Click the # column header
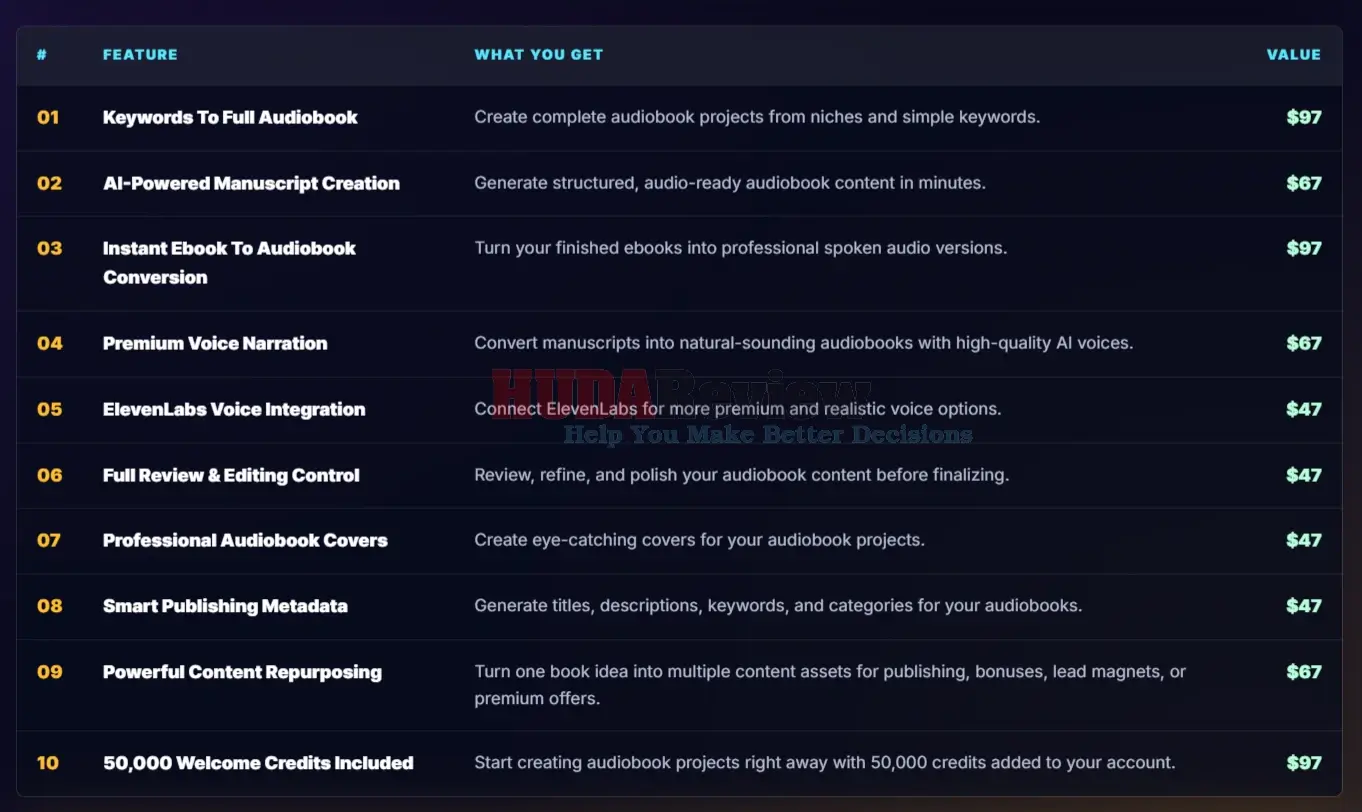This screenshot has height=812, width=1362. (42, 55)
